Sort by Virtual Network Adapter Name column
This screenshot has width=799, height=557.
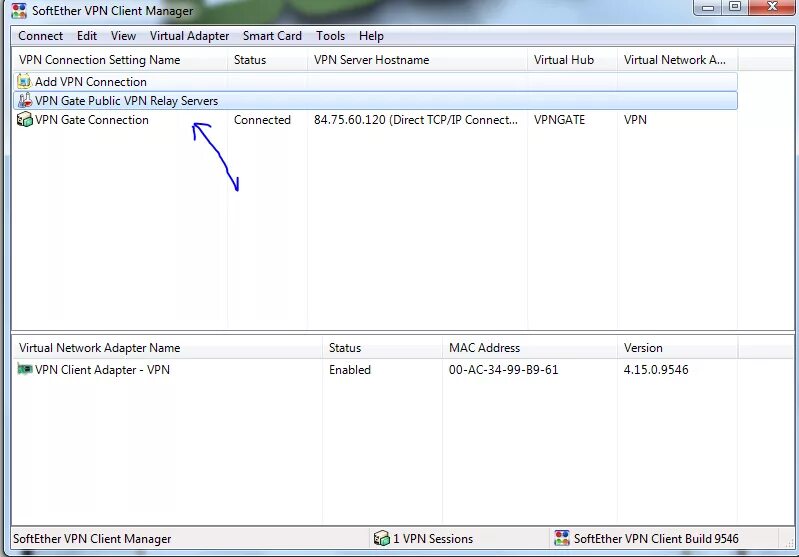click(x=168, y=348)
